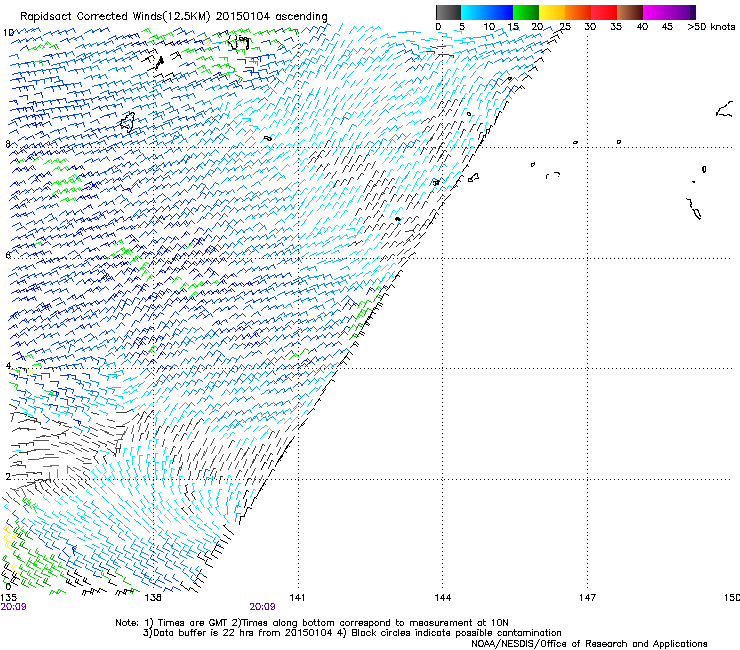Screen dimensions: 740x650
Task: Click the '20150104 ascending' date text
Action: [272, 17]
